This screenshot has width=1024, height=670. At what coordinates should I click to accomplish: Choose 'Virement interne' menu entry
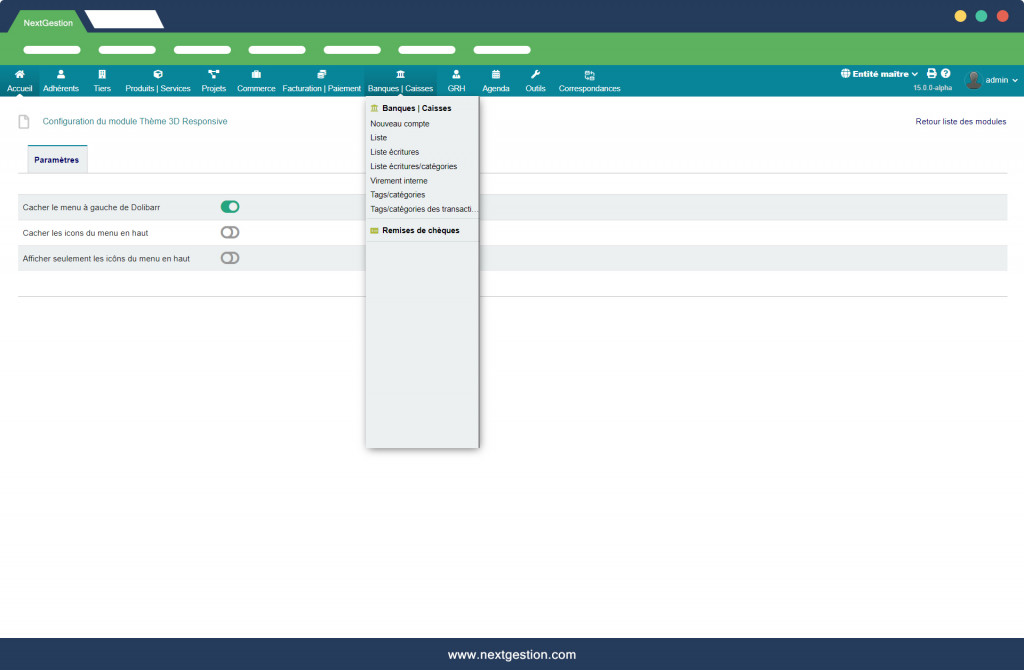click(399, 181)
